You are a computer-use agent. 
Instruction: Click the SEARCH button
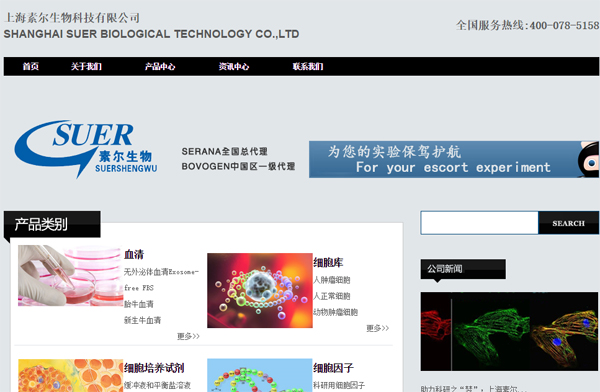569,223
